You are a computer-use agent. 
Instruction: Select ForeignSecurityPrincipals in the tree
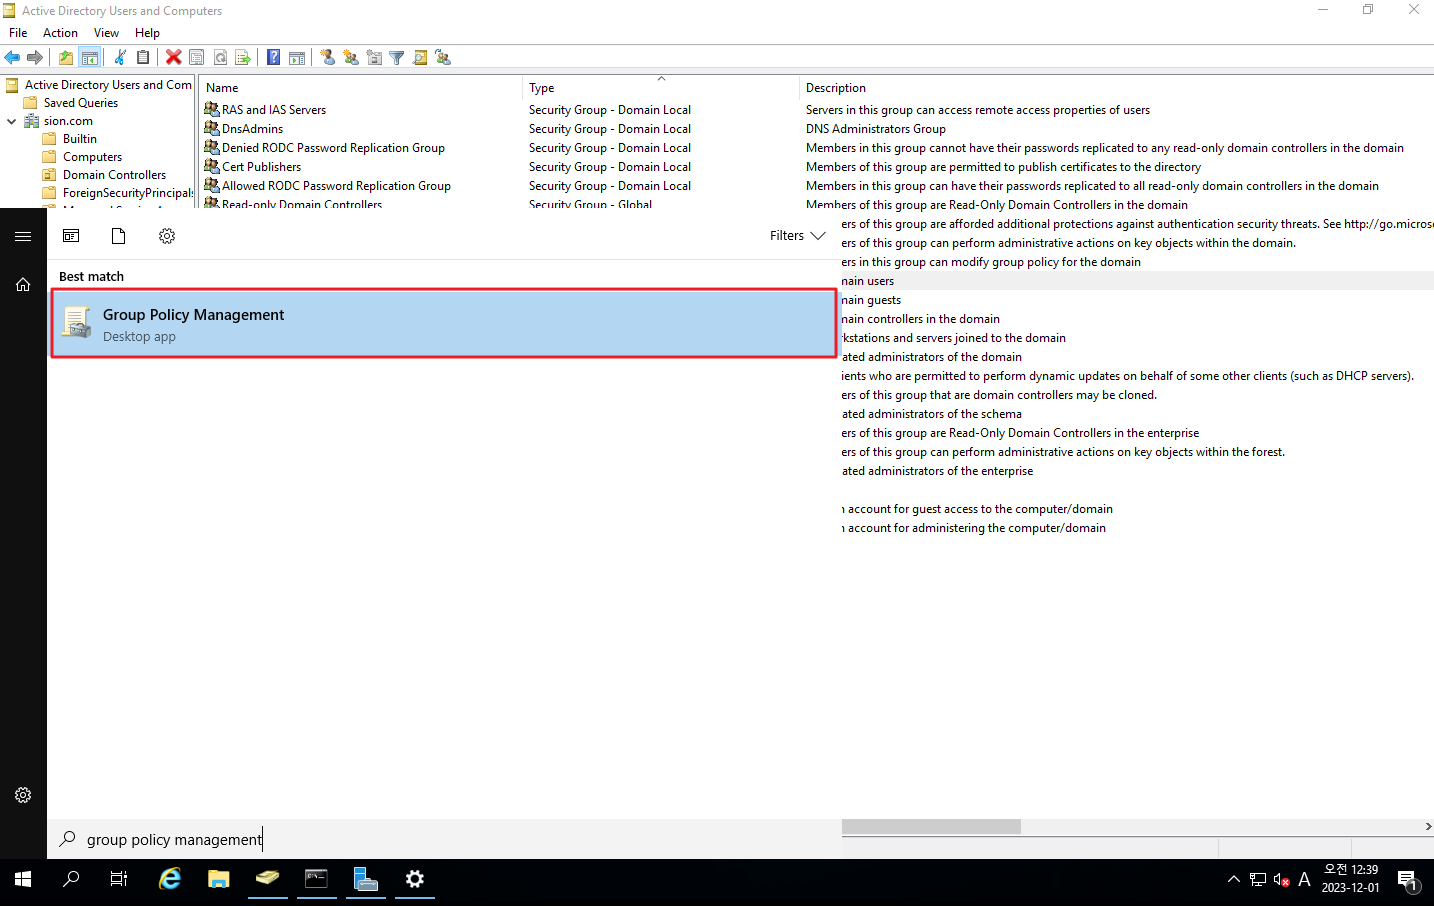[128, 193]
